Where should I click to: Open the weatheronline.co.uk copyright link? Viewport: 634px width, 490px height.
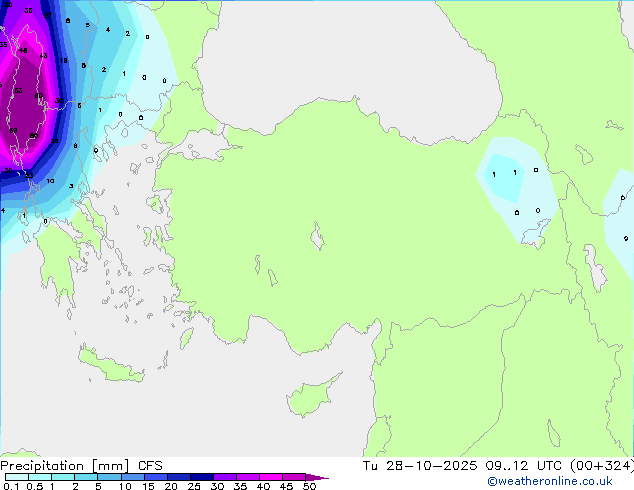[549, 481]
